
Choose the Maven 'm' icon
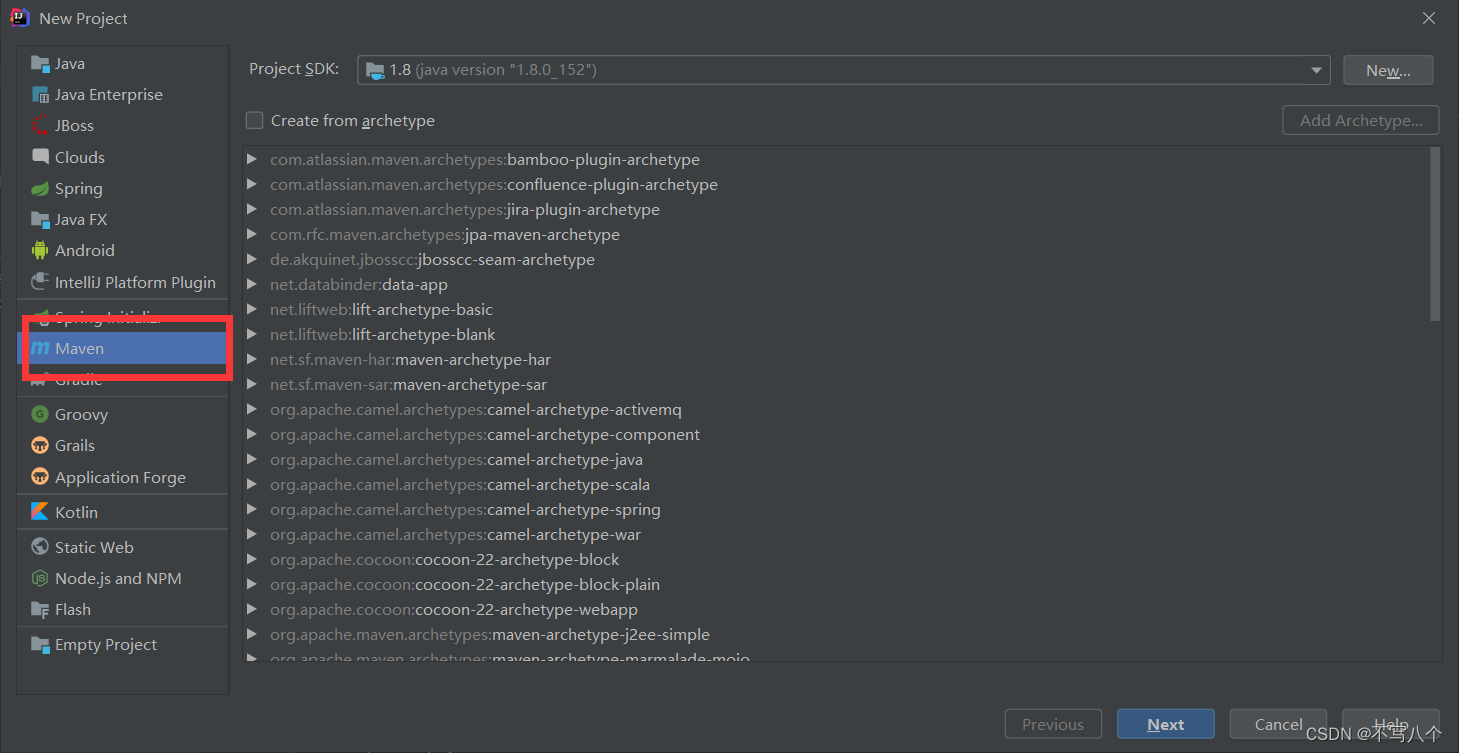pyautogui.click(x=40, y=349)
